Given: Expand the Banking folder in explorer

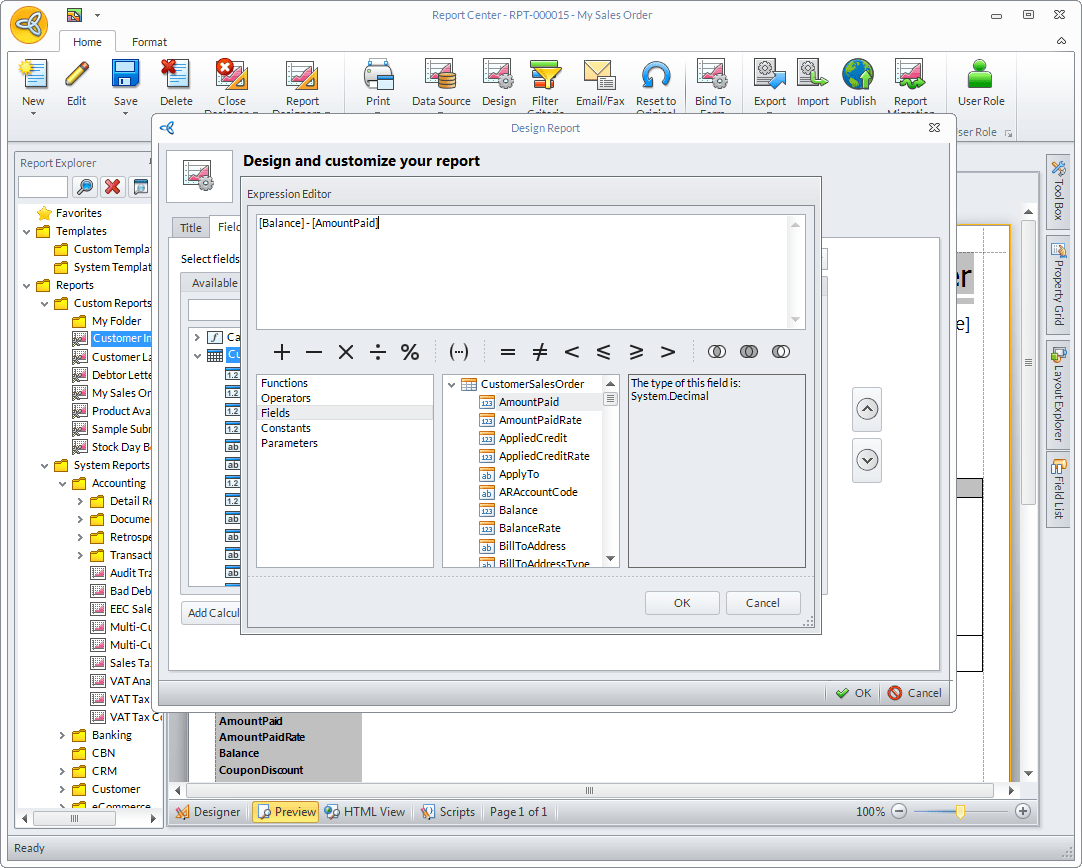Looking at the screenshot, I should (x=62, y=736).
